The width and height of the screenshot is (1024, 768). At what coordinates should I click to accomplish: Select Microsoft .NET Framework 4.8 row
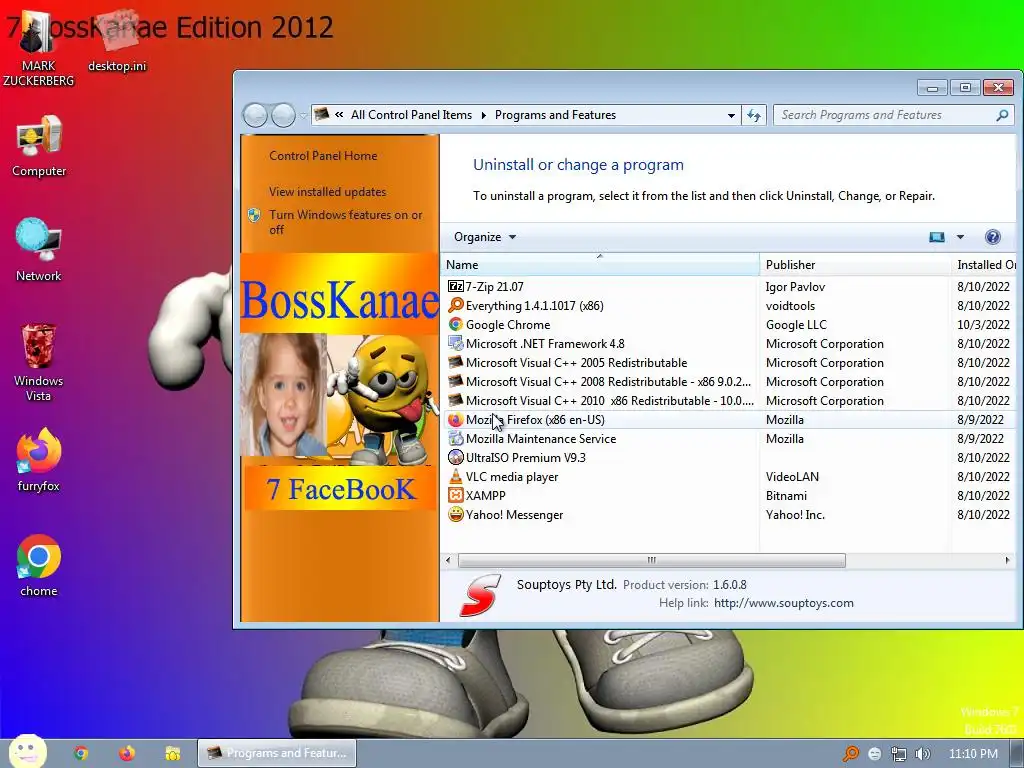(x=729, y=344)
